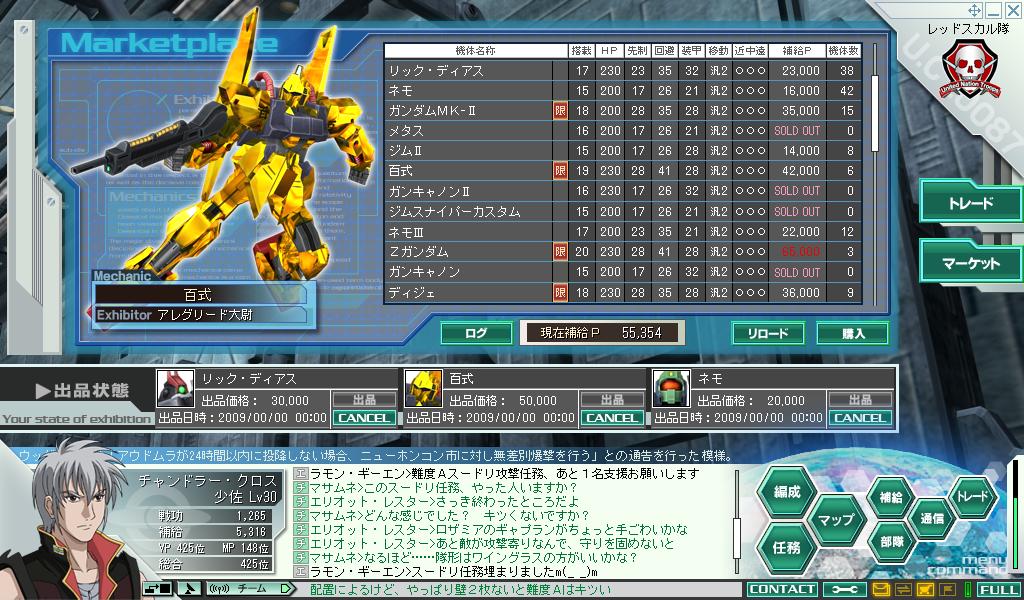The height and width of the screenshot is (600, 1024).
Task: Select the リック・ディアス table row
Action: coord(623,71)
